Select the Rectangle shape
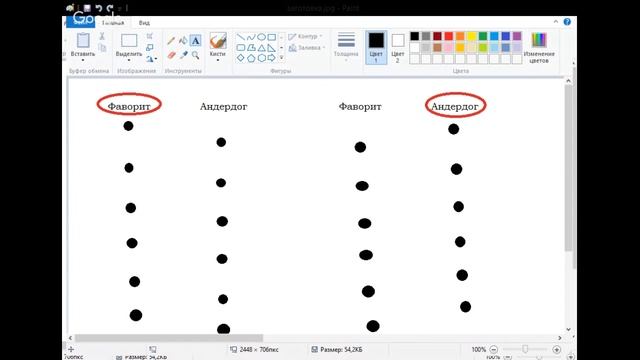Screen dimensions: 640x360 click(271, 37)
